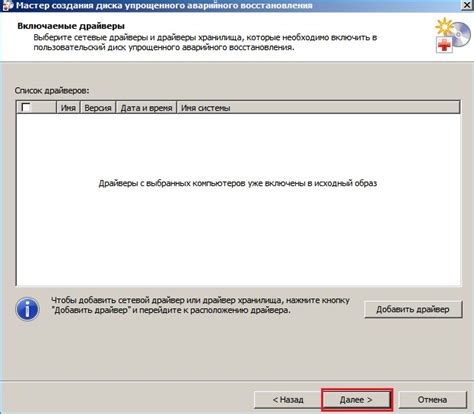The height and width of the screenshot is (414, 474).
Task: Click the wizard title bar text
Action: pyautogui.click(x=164, y=5)
